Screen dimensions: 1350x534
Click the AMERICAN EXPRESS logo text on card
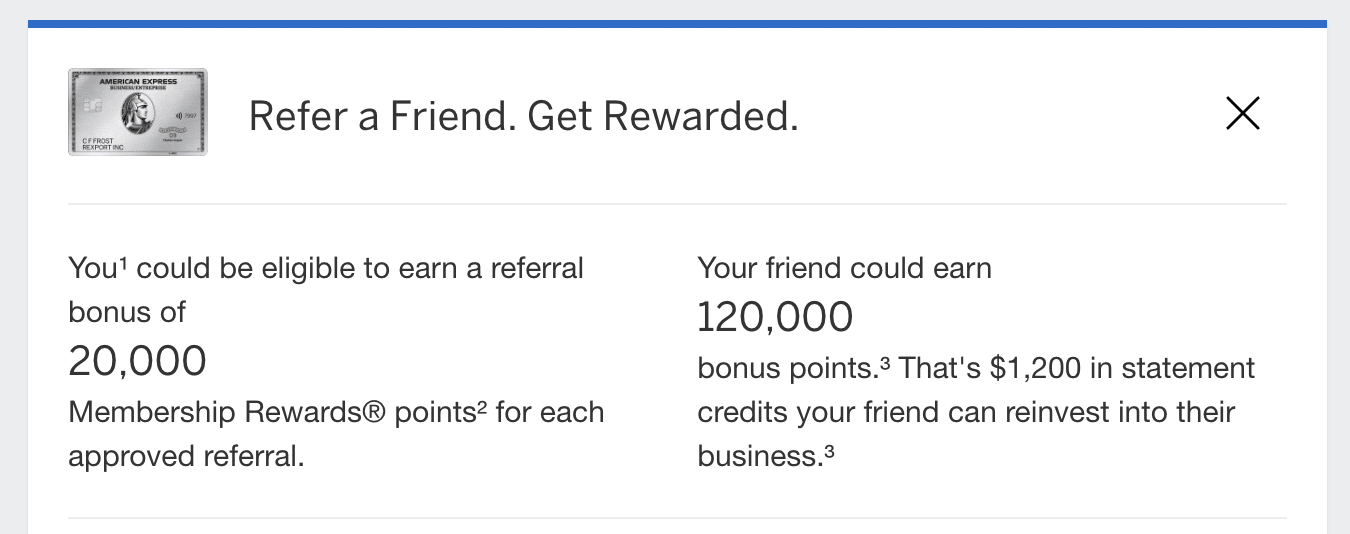[138, 81]
